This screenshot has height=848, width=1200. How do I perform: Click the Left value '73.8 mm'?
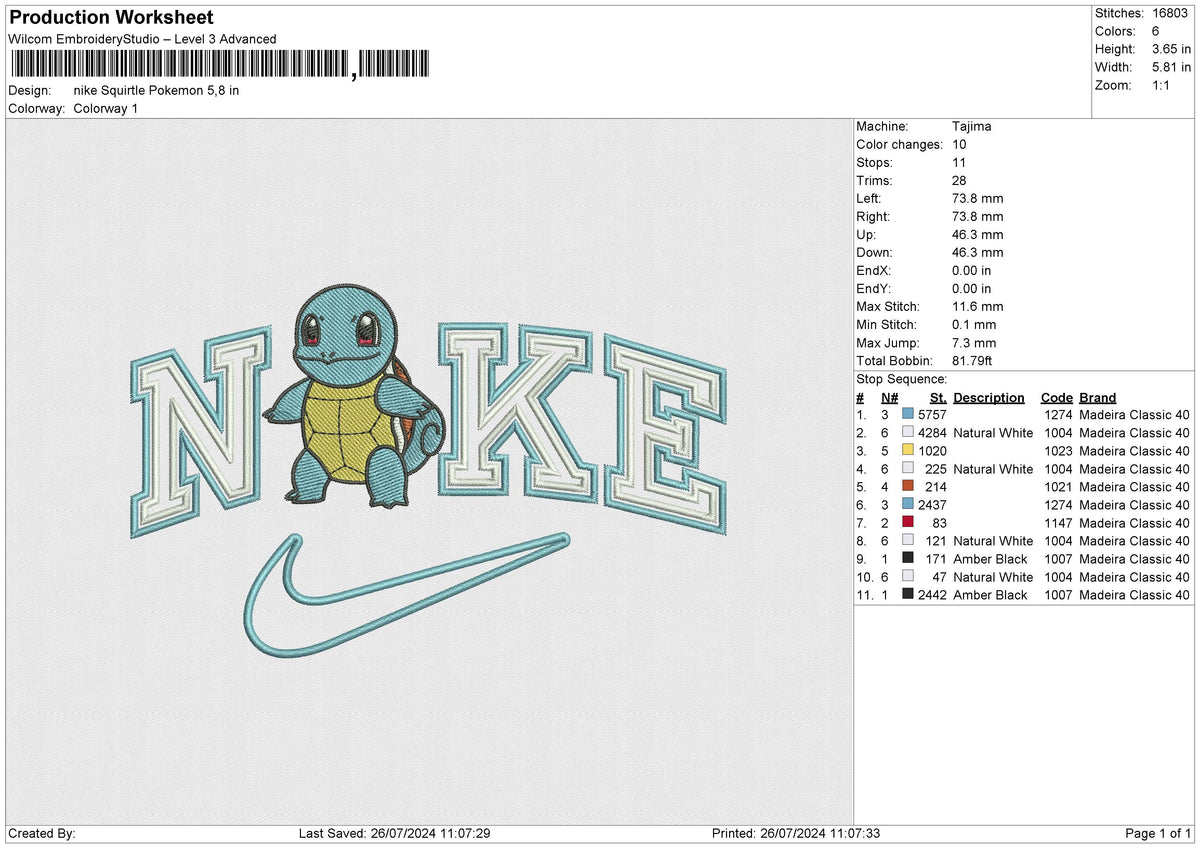978,199
